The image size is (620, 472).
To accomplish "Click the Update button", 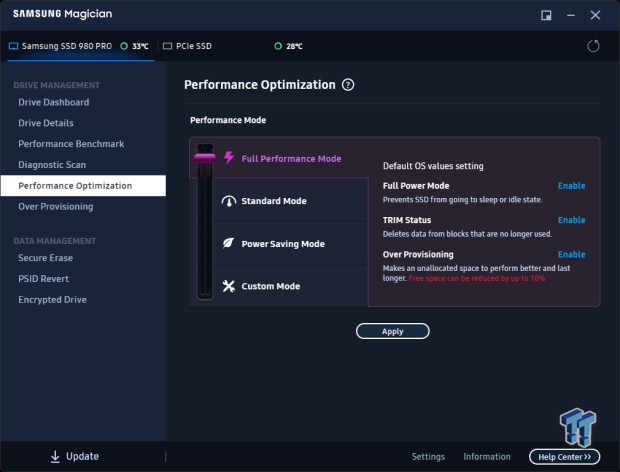I will (x=75, y=457).
